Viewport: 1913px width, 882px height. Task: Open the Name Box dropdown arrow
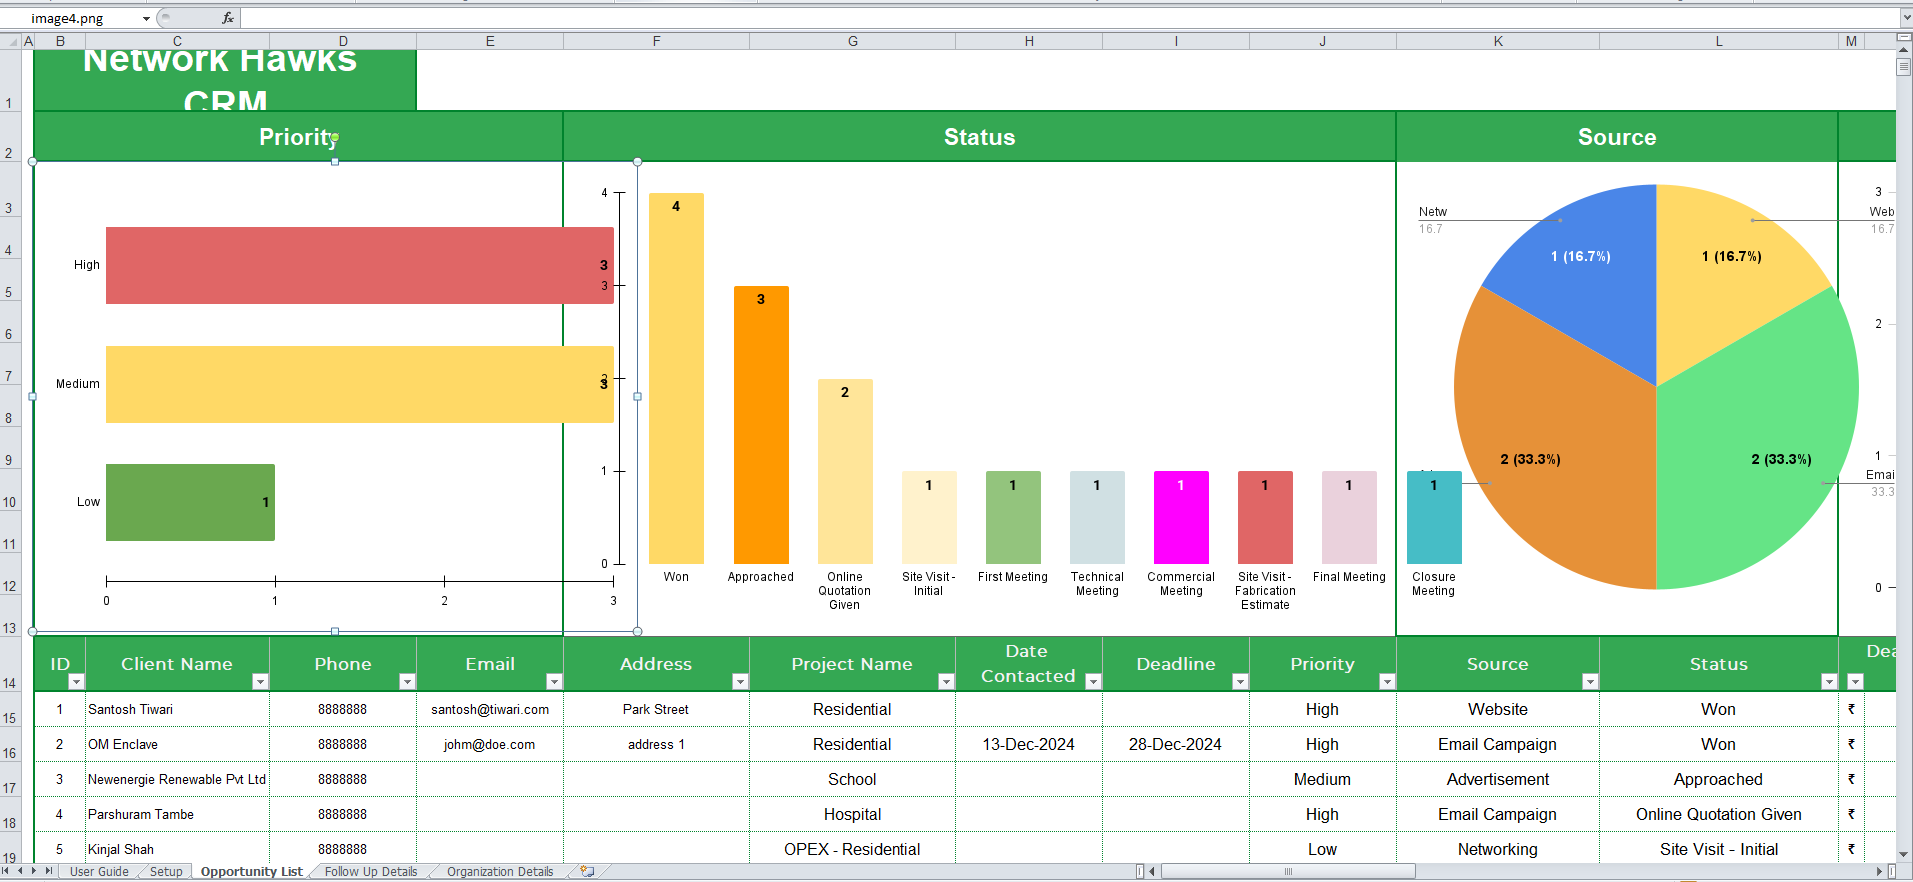pos(147,18)
